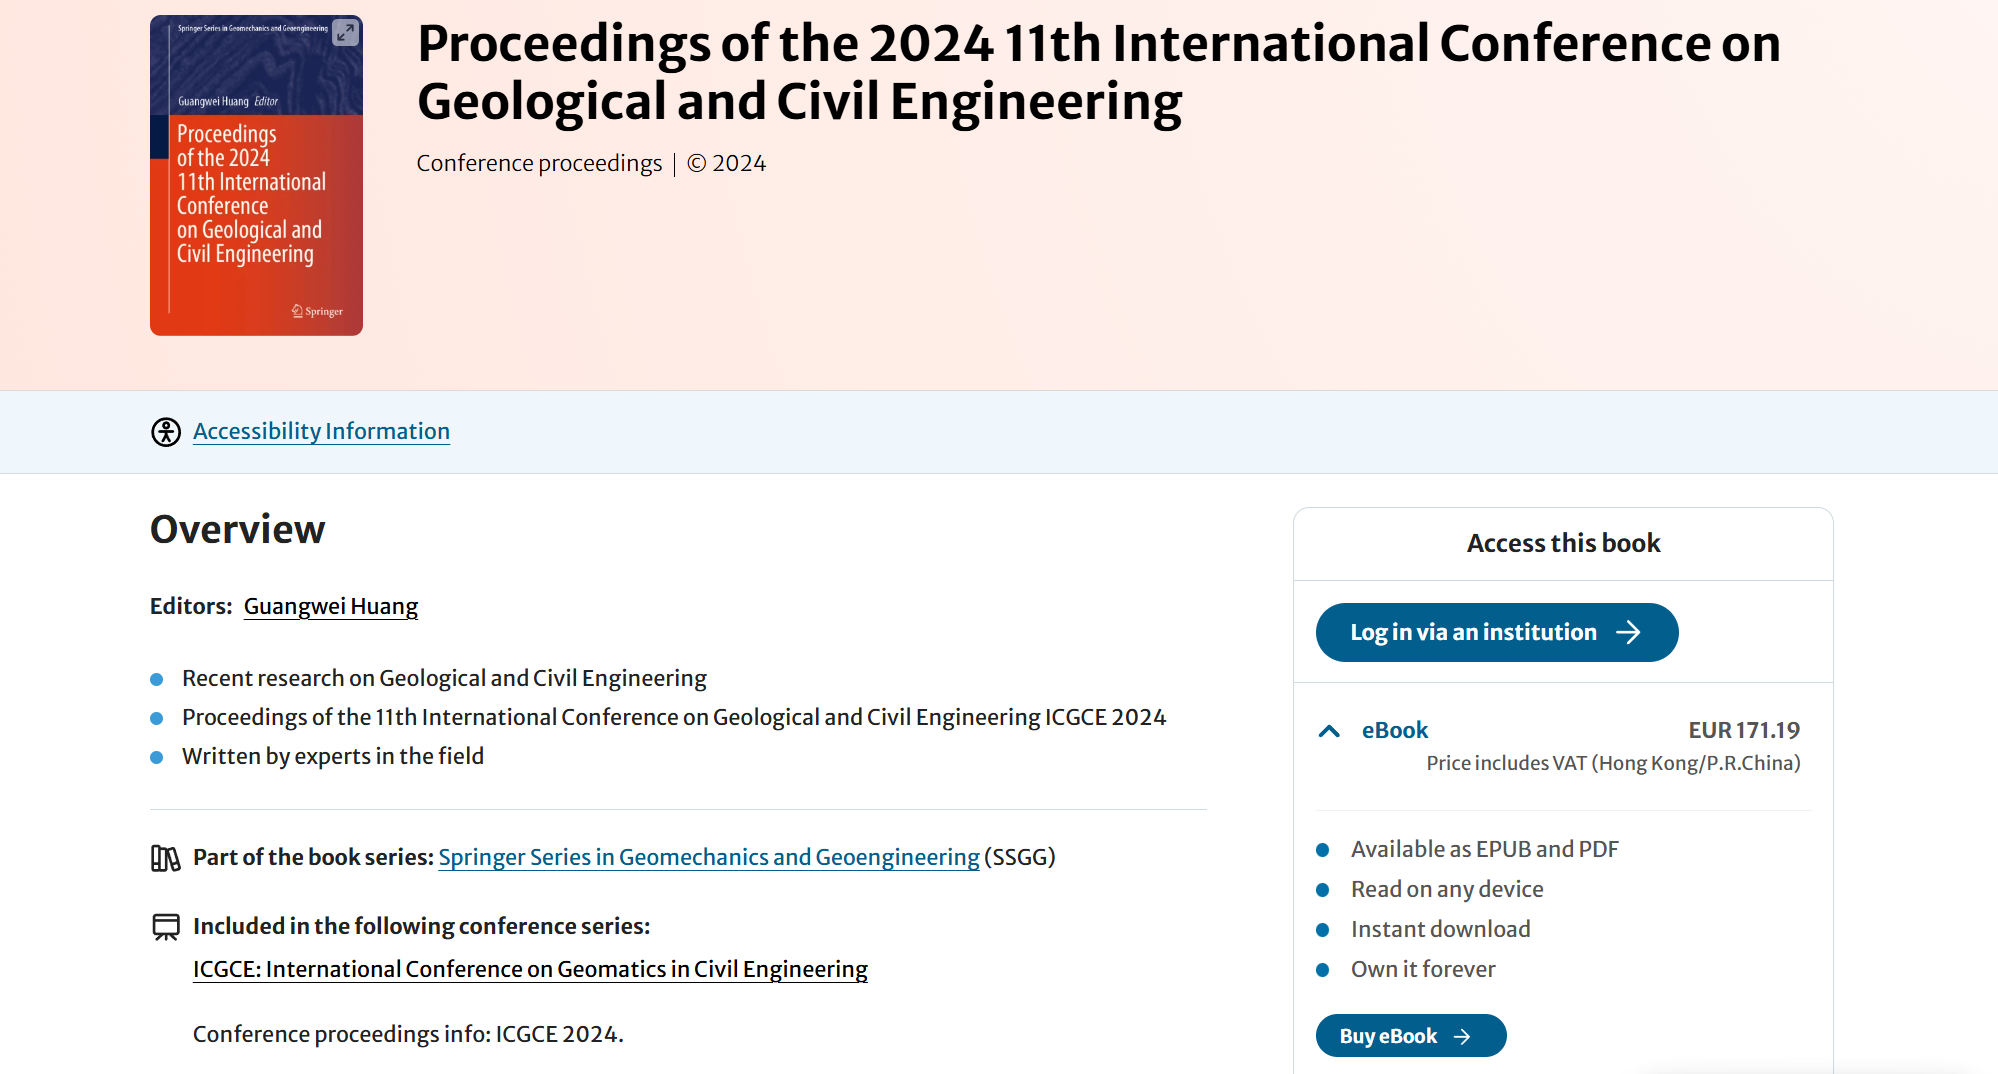Click the Springer logo on cover
Screen dimensions: 1998x1074
coord(317,311)
